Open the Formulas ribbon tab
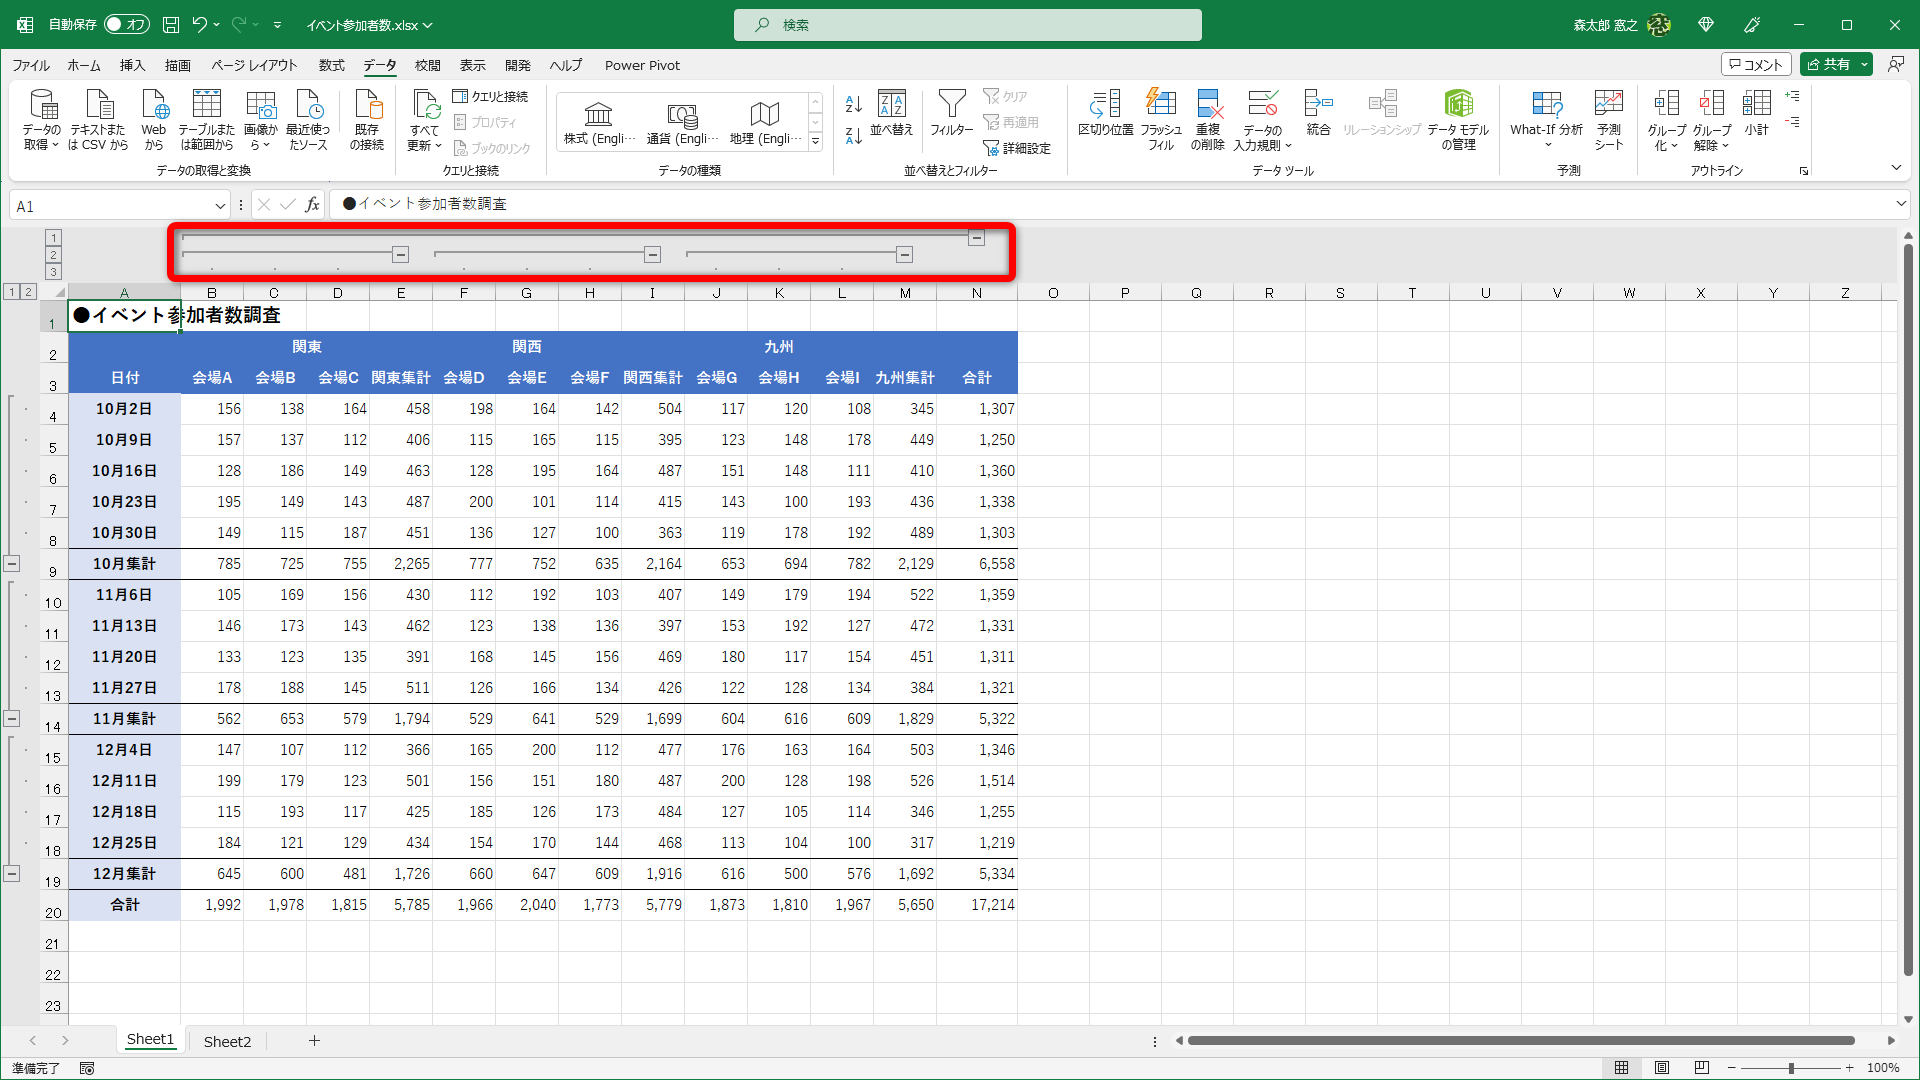 (331, 65)
